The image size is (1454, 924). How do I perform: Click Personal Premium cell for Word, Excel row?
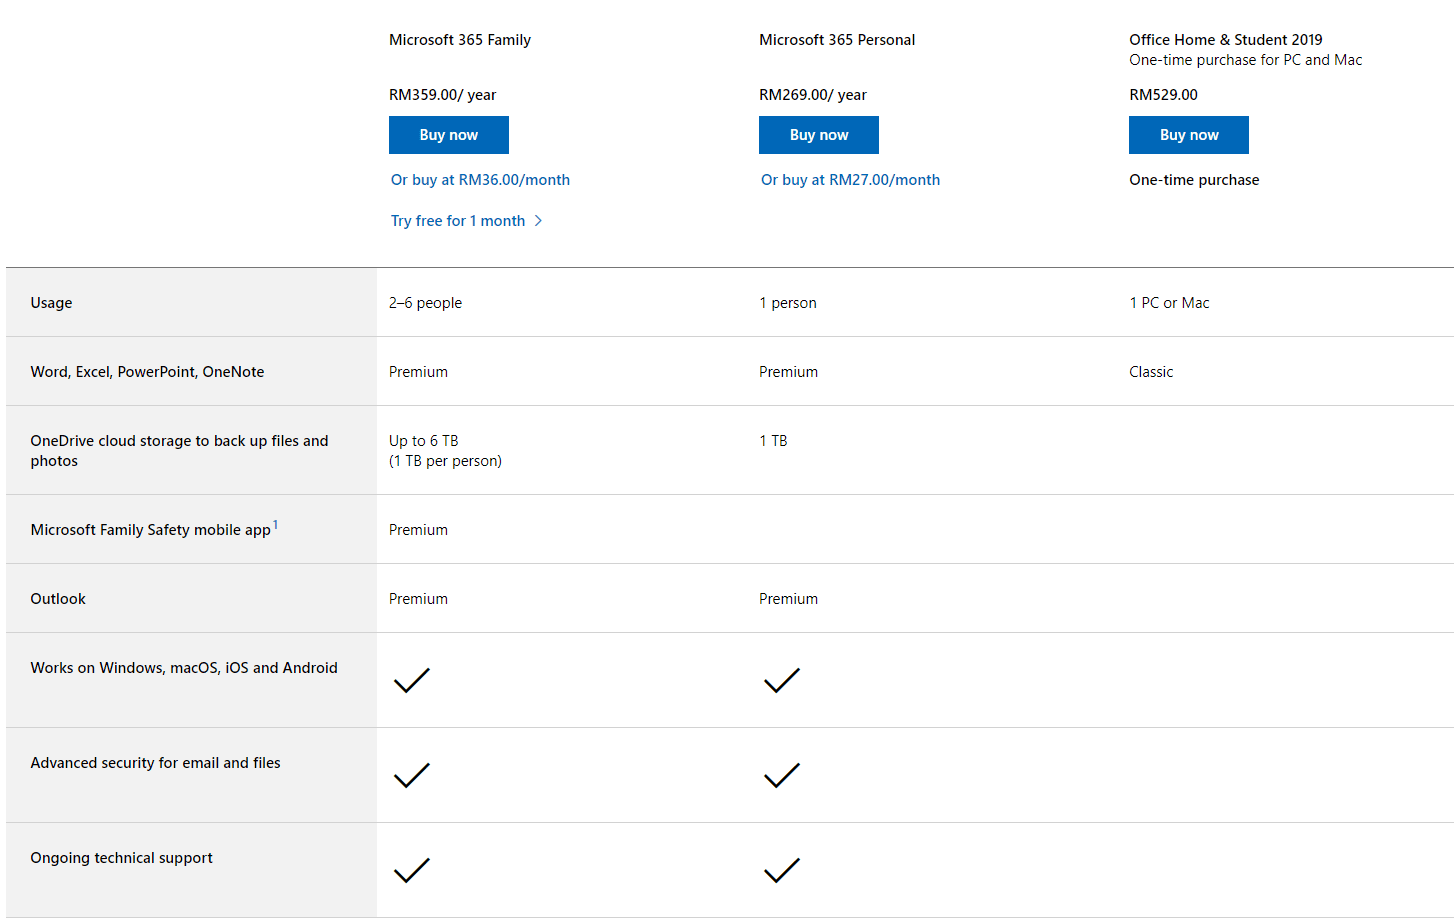pyautogui.click(x=788, y=372)
